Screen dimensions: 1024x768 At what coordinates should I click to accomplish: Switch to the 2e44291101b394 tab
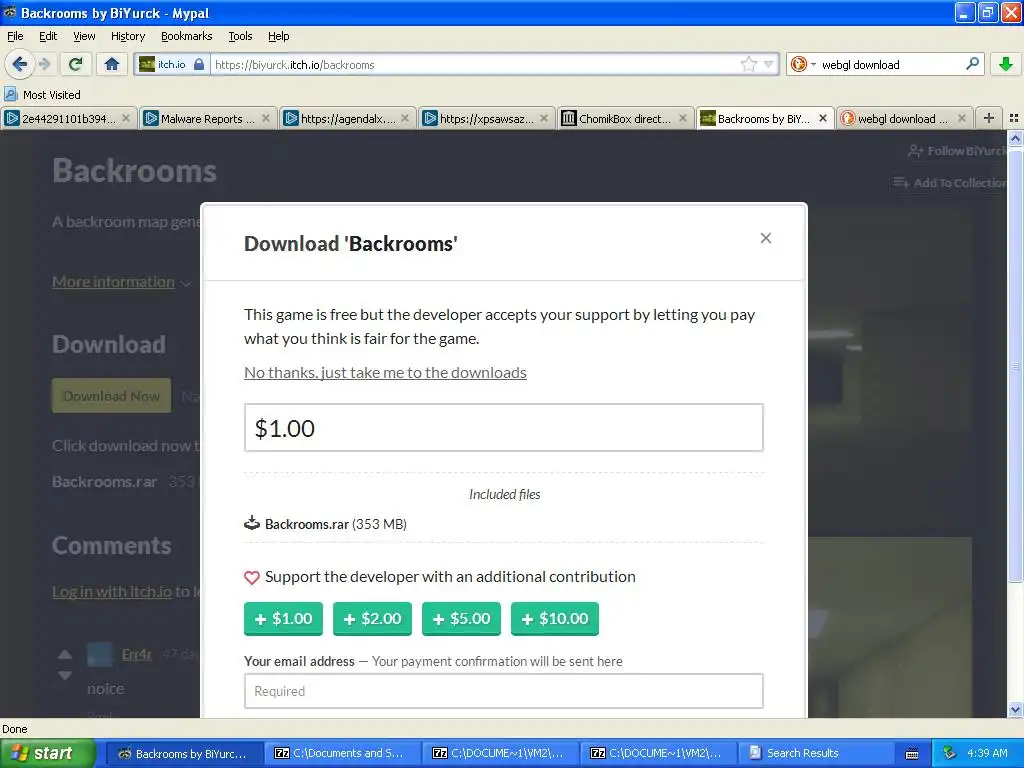click(69, 118)
